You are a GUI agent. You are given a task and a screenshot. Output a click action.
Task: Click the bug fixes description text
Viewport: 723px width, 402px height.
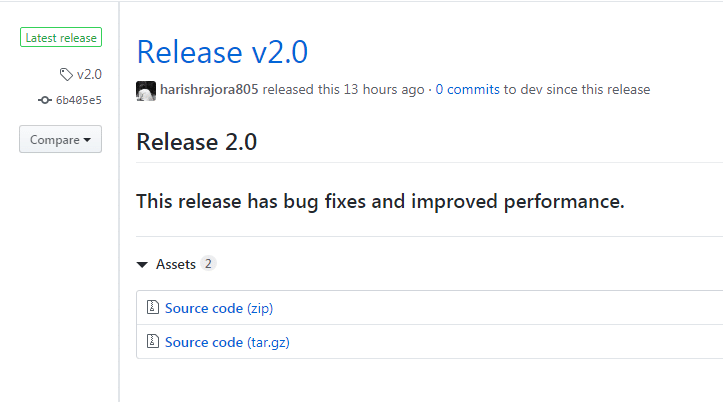point(380,201)
